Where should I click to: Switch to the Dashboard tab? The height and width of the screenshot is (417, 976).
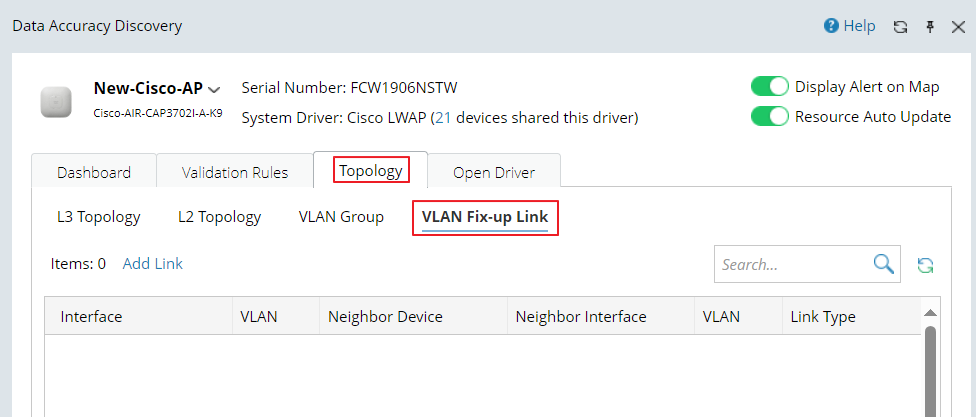point(94,172)
